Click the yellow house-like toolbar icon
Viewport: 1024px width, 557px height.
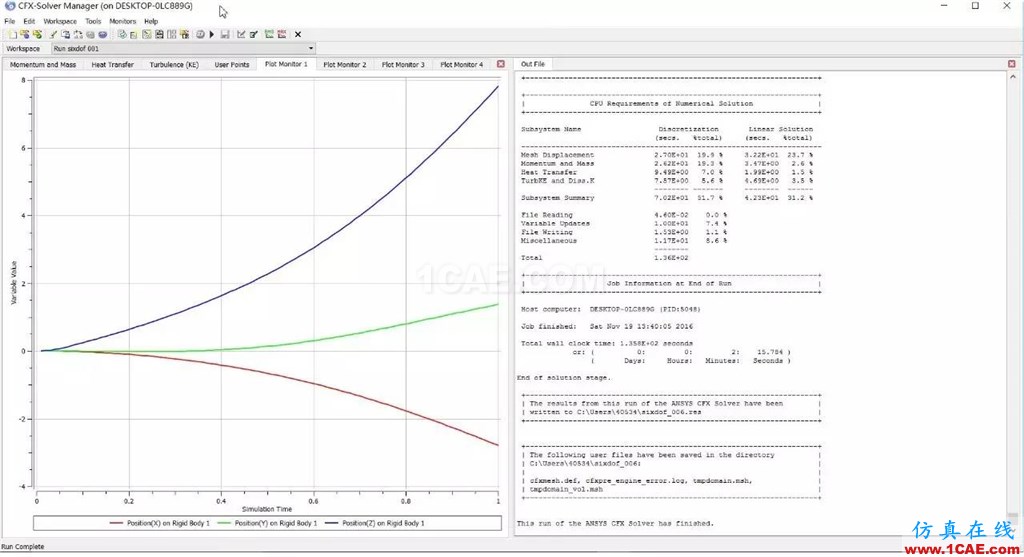pos(184,34)
